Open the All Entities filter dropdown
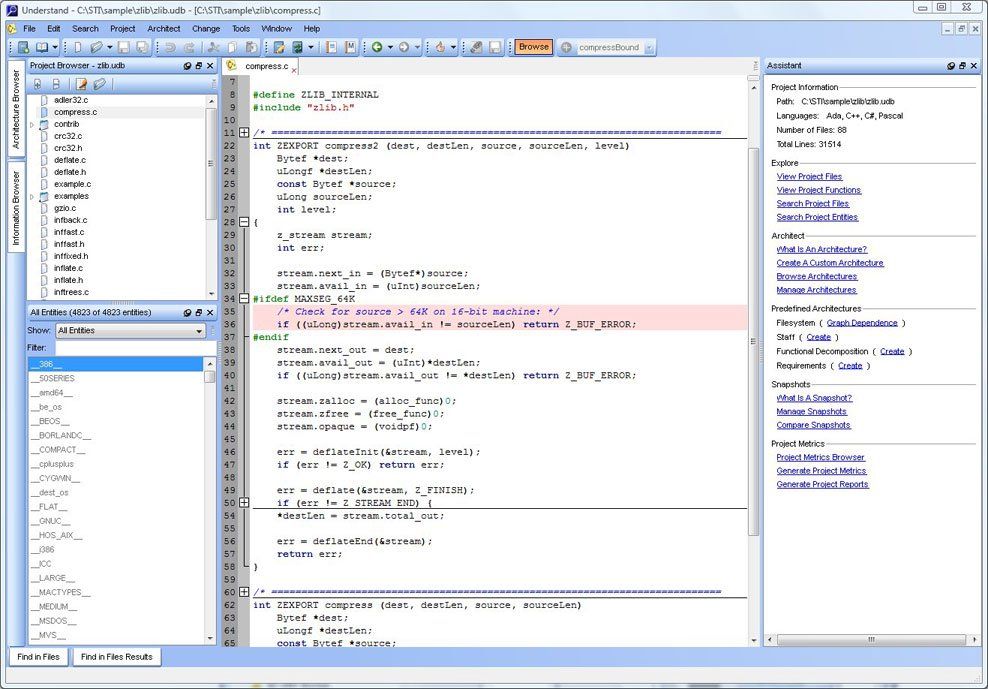 coord(198,331)
